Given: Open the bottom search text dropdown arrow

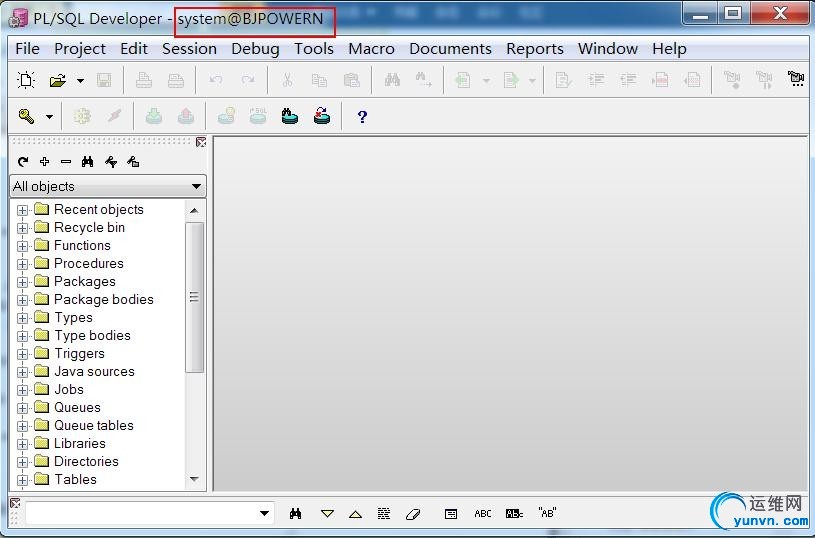Looking at the screenshot, I should (x=264, y=513).
